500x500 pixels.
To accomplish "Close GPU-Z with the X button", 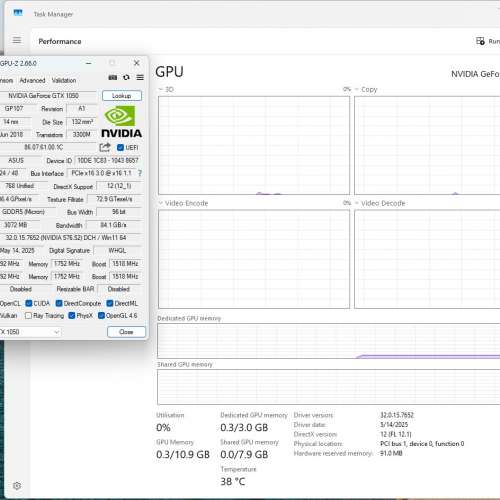I will tap(137, 63).
